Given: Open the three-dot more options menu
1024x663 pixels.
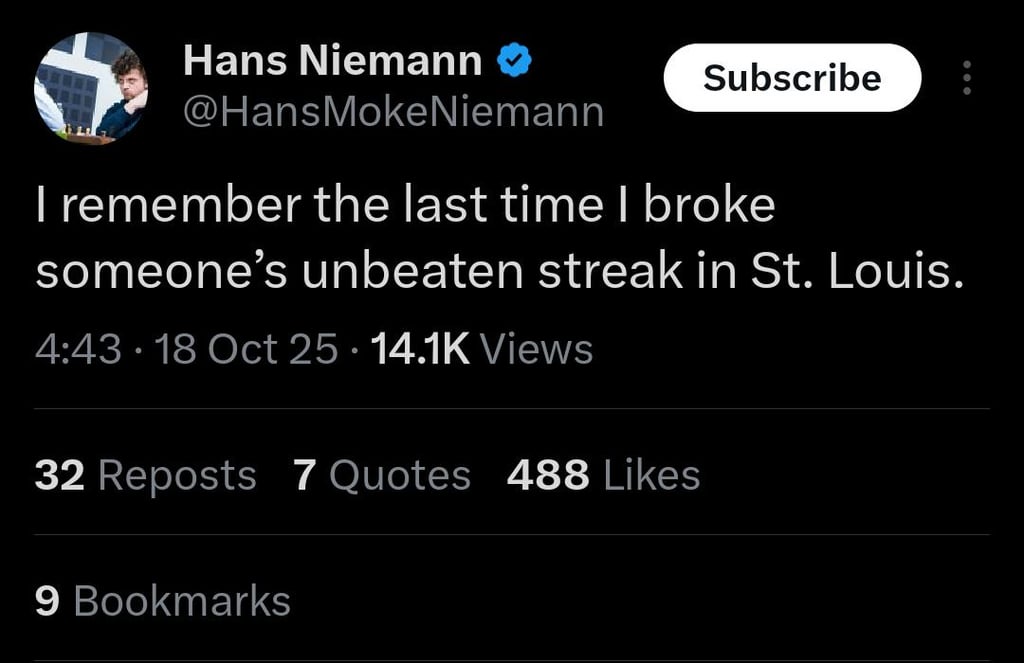Looking at the screenshot, I should pos(966,78).
